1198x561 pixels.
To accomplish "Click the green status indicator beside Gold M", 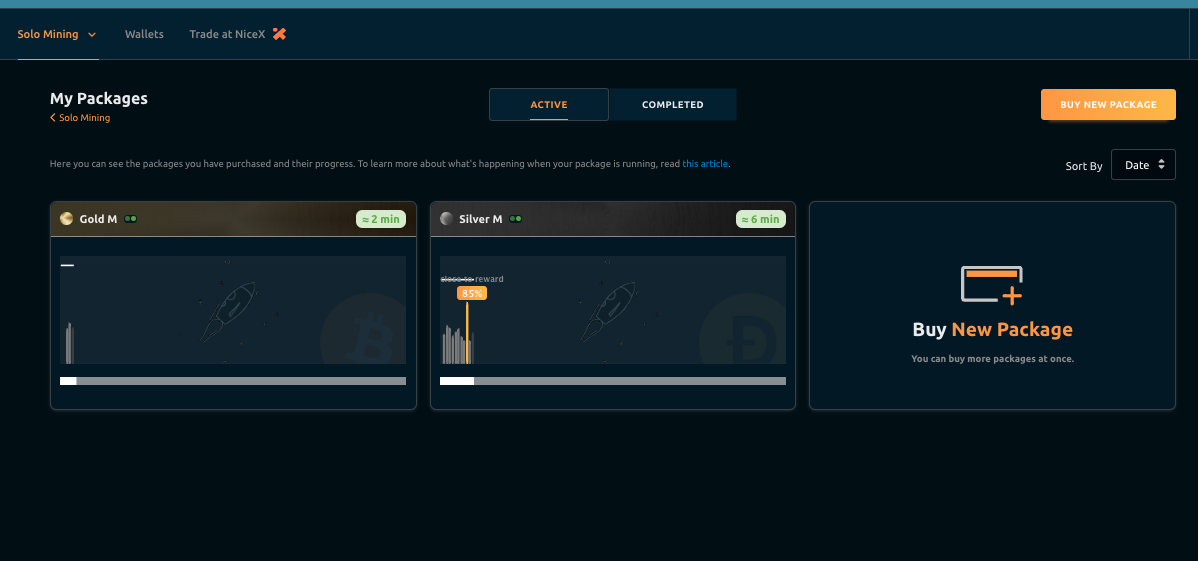I will 131,219.
